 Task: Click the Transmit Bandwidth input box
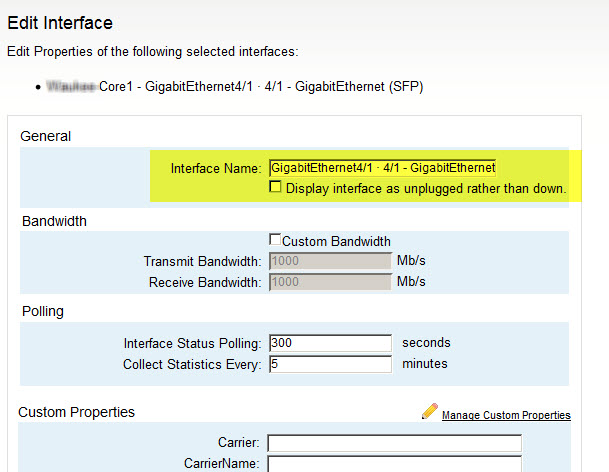(329, 261)
